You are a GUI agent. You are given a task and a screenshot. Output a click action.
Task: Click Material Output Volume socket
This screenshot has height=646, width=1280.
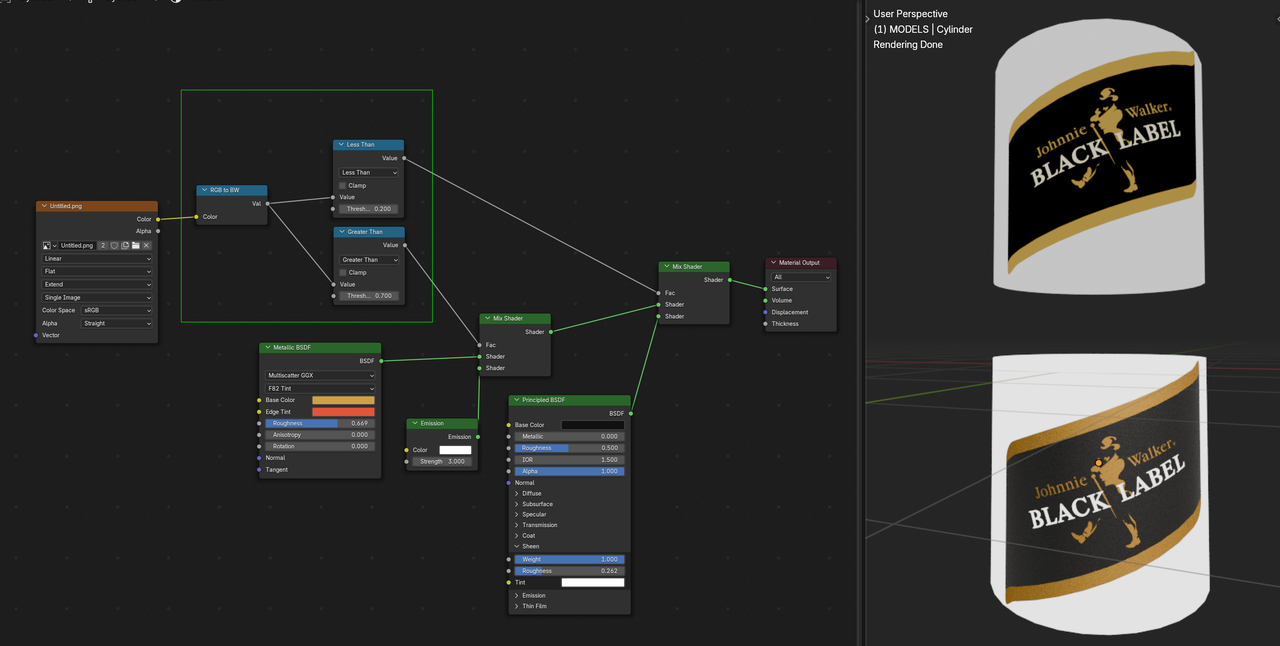766,300
